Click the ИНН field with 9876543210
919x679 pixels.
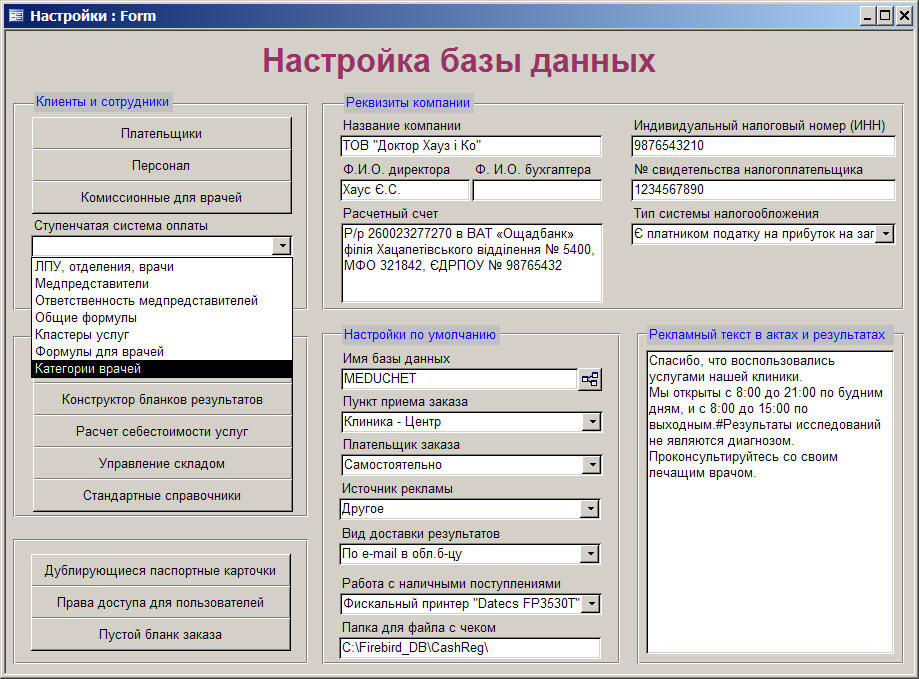coord(763,146)
